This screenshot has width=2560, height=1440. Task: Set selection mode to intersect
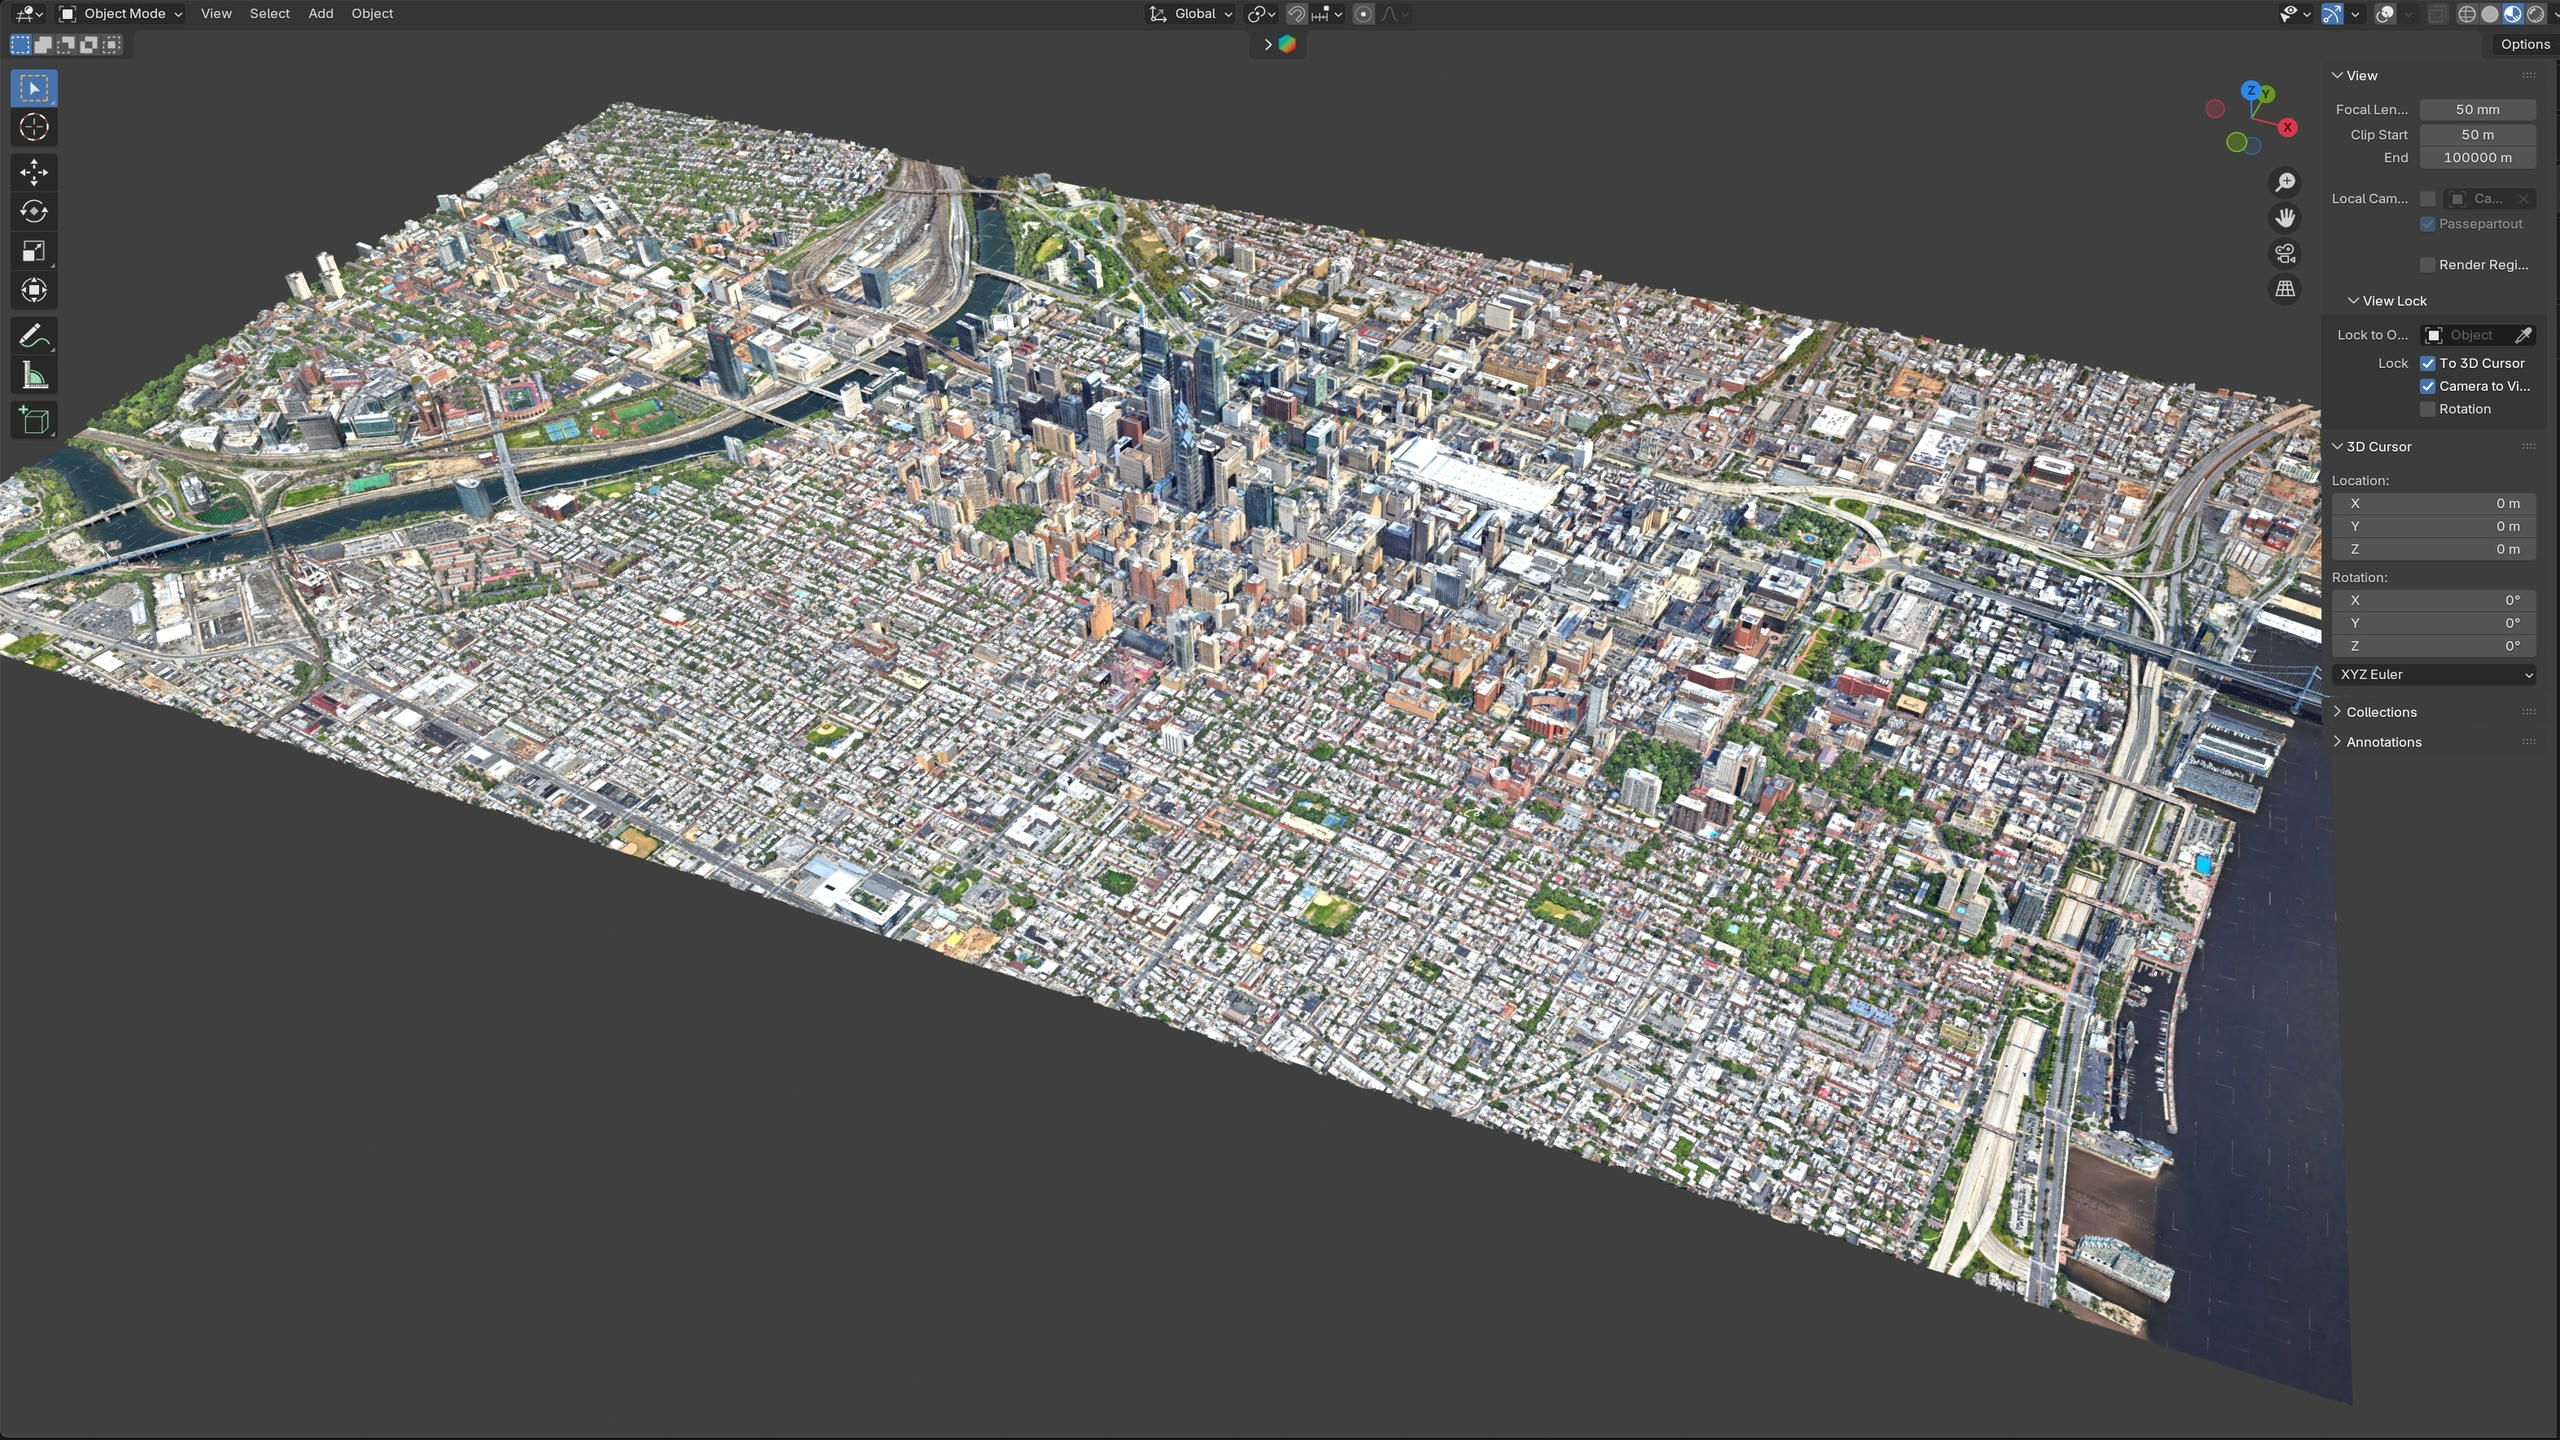point(112,44)
